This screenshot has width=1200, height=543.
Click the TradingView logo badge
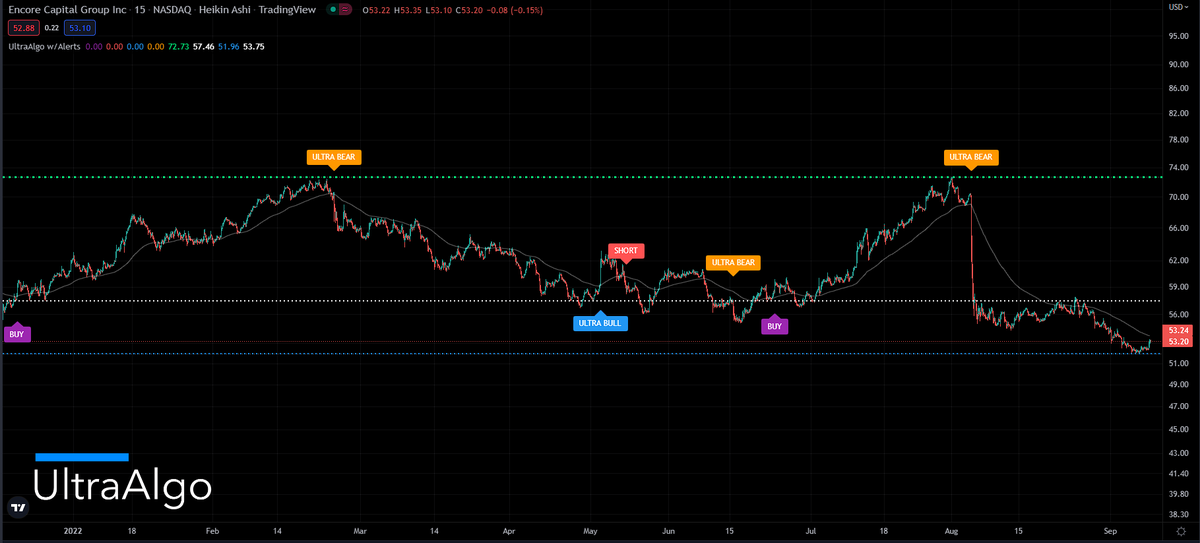click(x=16, y=508)
